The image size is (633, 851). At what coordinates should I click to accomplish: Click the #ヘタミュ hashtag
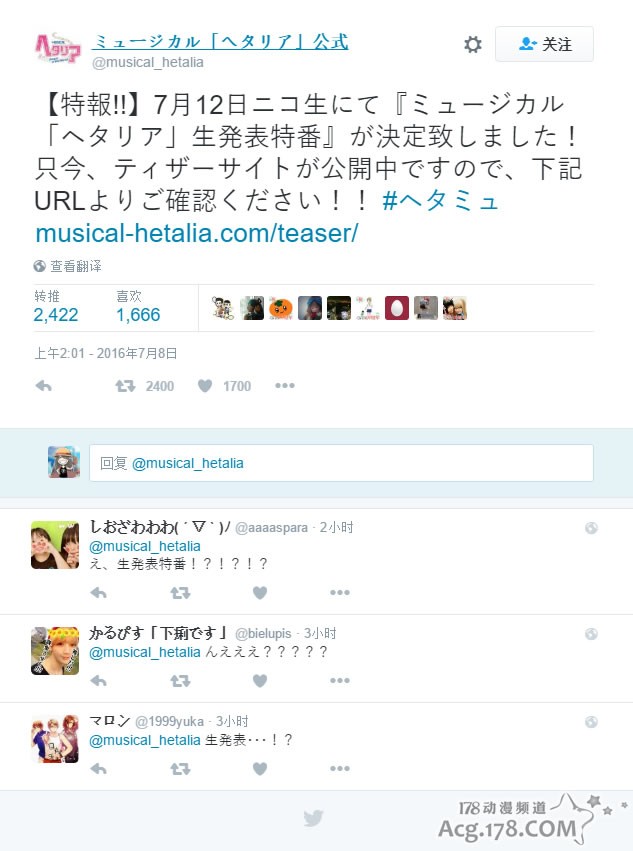[440, 201]
